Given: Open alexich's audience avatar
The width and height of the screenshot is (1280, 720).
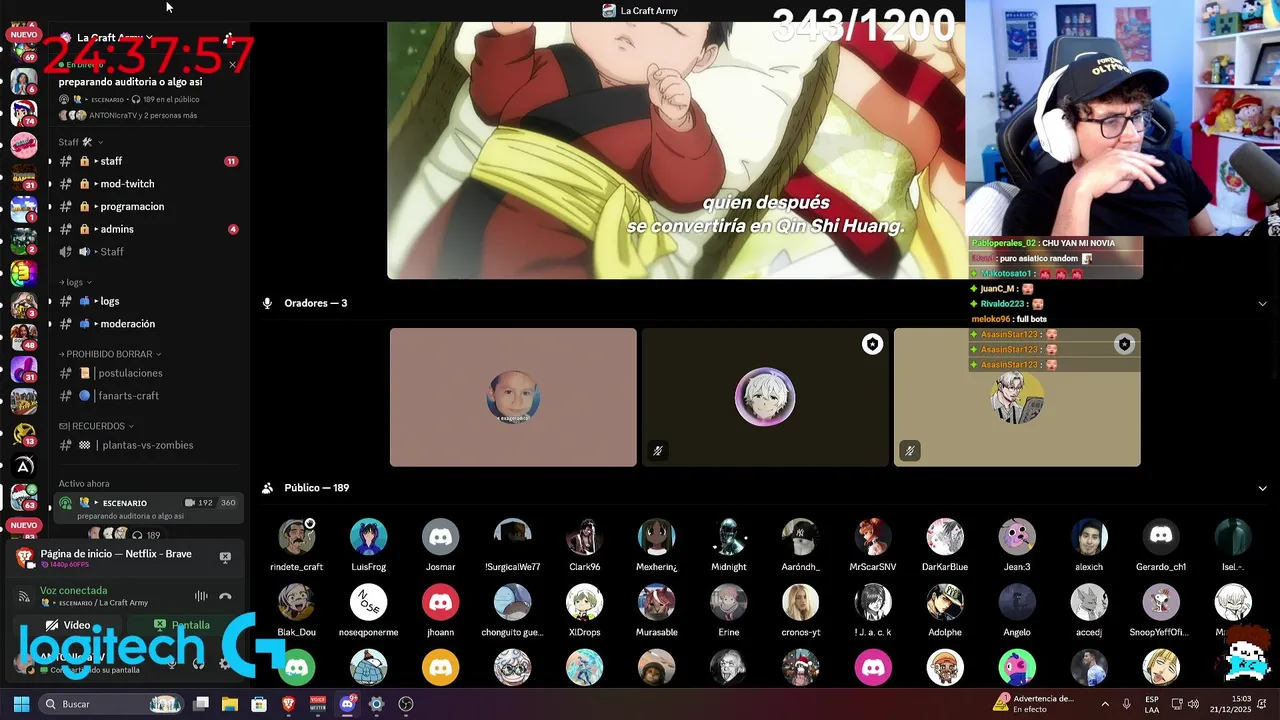Looking at the screenshot, I should click(x=1089, y=537).
